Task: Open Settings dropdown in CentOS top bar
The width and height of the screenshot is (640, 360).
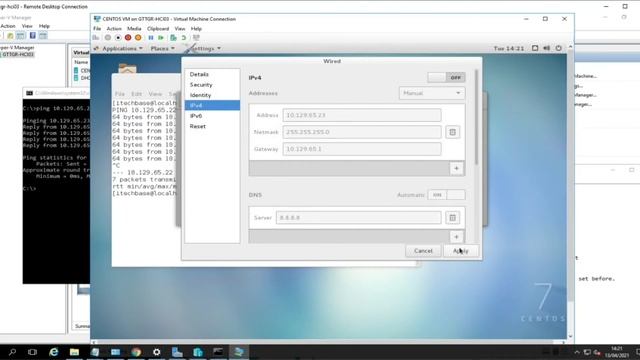Action: [x=204, y=48]
